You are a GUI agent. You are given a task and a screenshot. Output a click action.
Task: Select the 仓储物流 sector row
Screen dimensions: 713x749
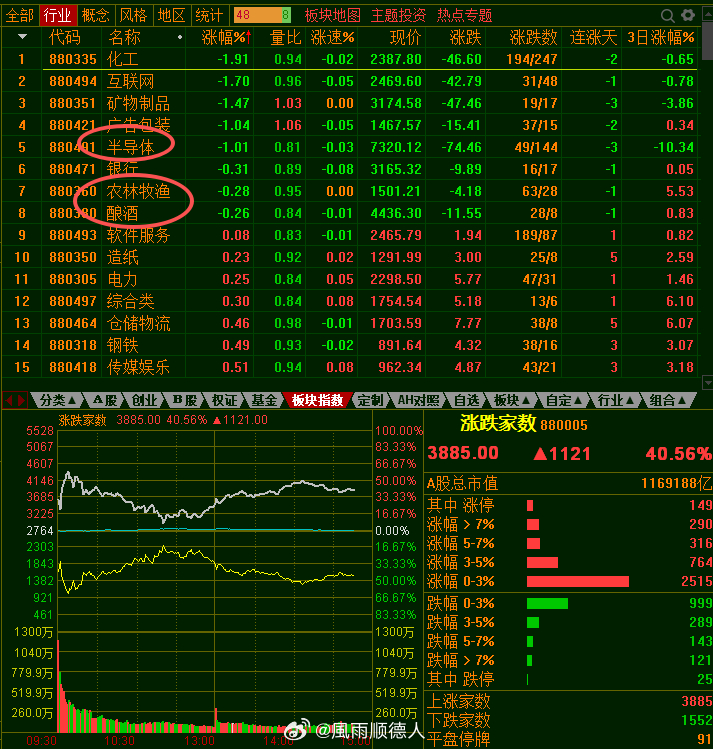coord(351,323)
